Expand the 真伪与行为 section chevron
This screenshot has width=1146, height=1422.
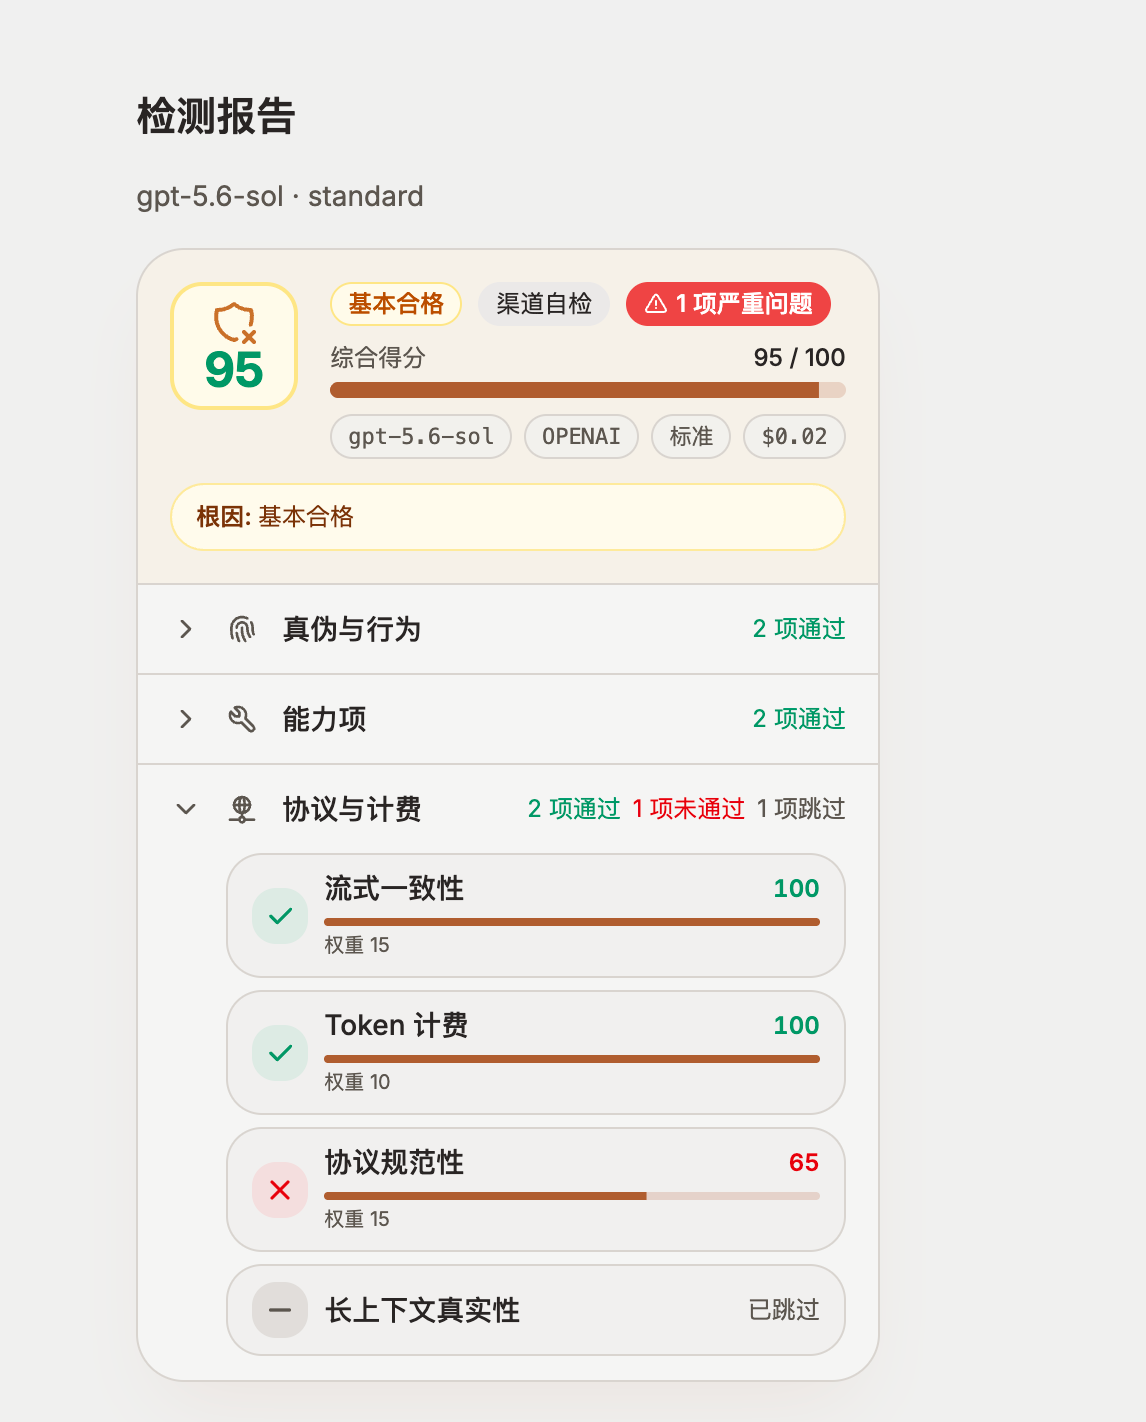tap(185, 629)
